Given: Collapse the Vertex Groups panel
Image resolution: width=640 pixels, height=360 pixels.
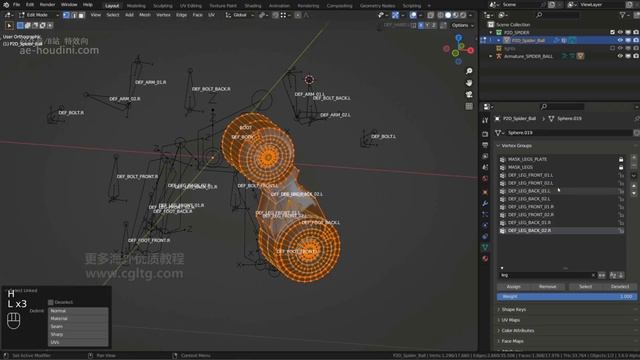Looking at the screenshot, I should [x=516, y=146].
